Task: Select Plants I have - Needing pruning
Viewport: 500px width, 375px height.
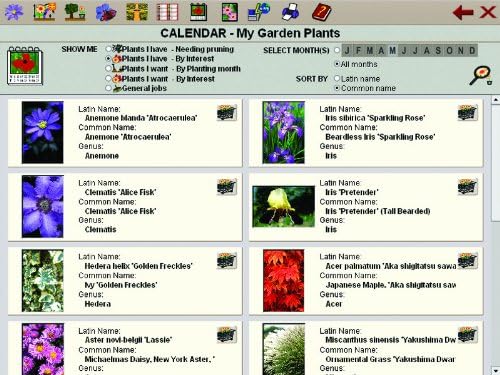Action: coord(108,49)
